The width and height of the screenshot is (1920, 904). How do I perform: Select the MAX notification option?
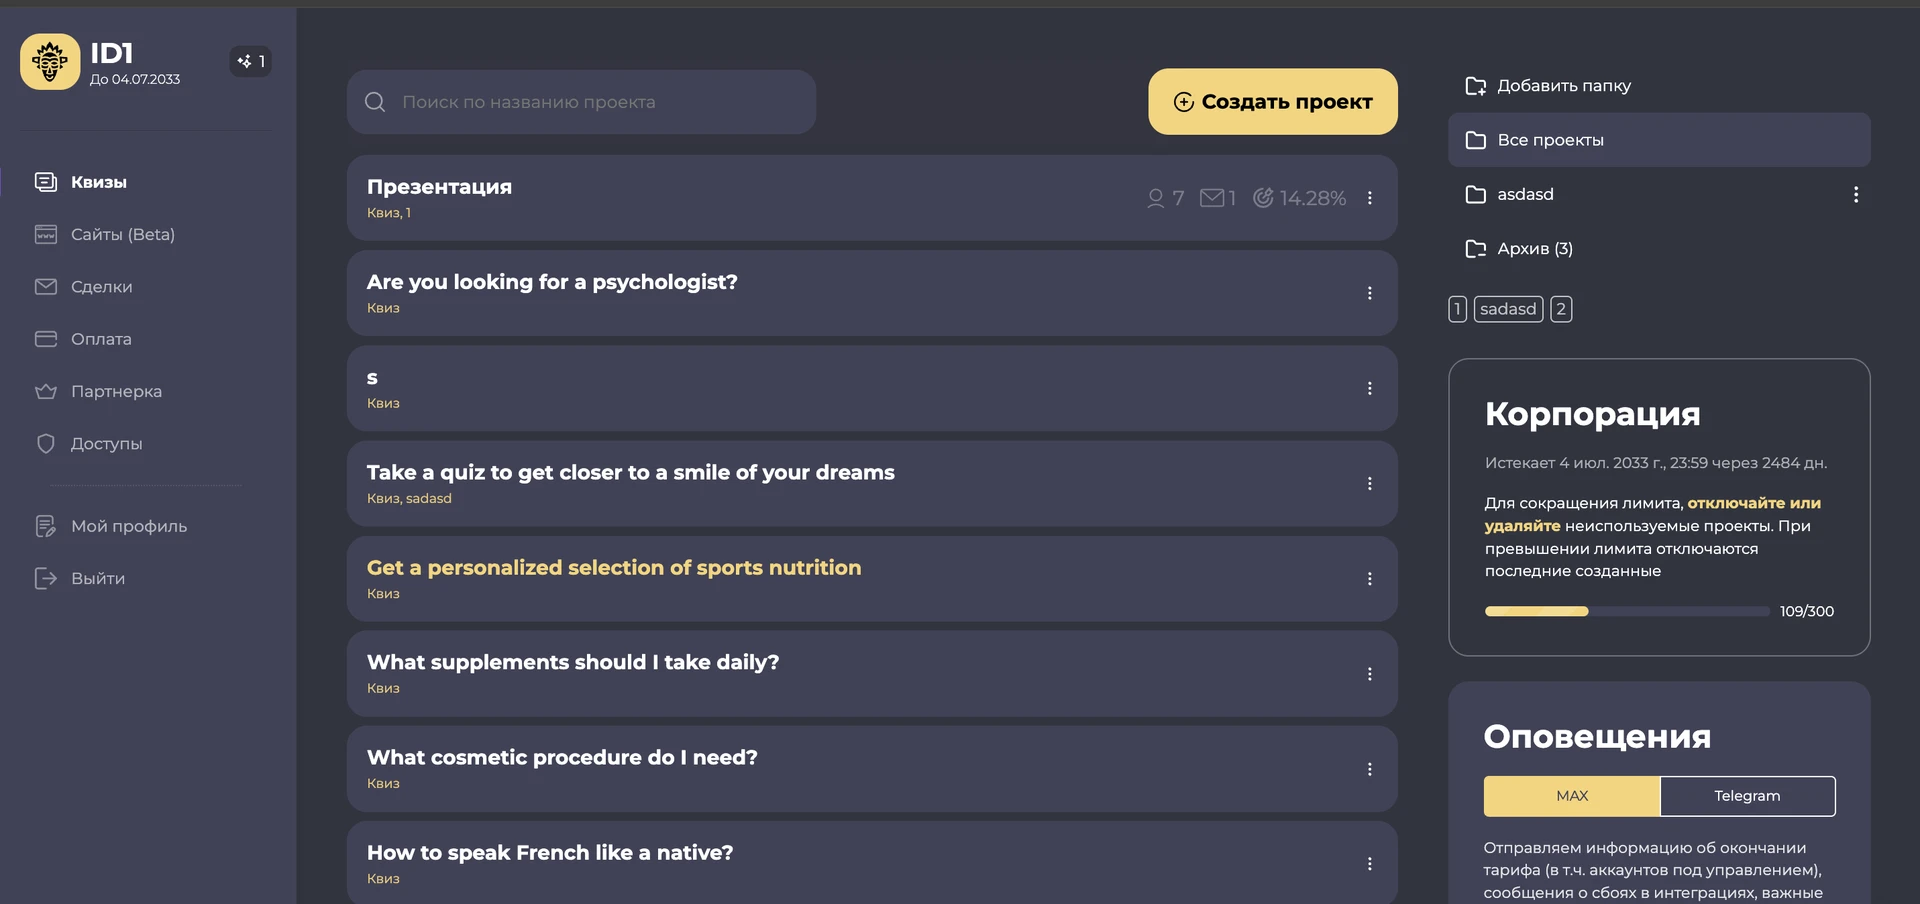[x=1572, y=796]
